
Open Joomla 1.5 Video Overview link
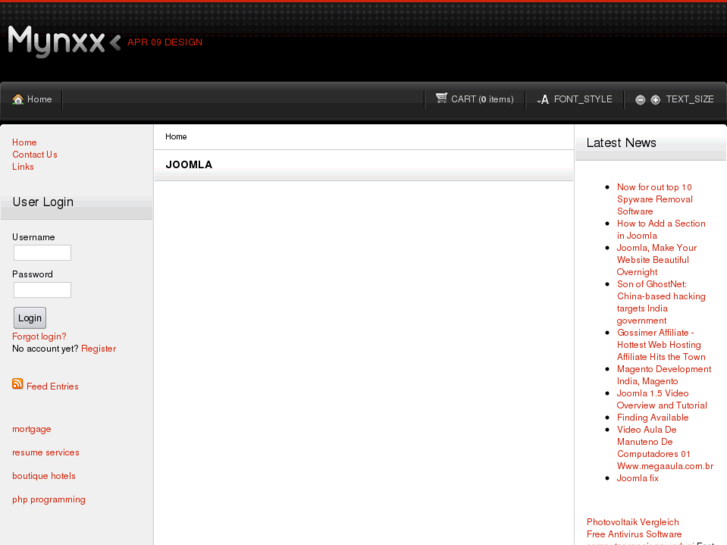click(x=662, y=399)
